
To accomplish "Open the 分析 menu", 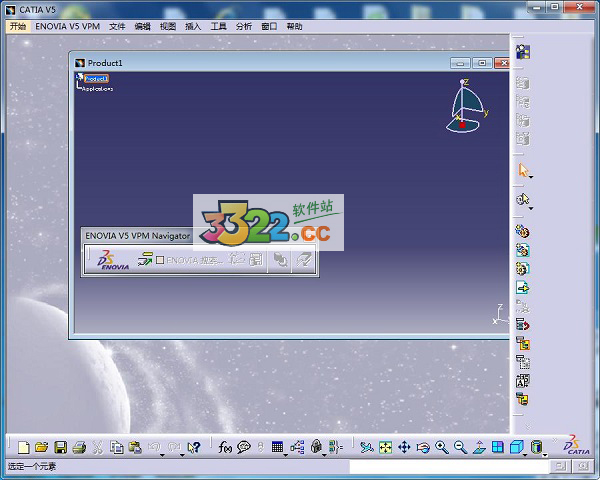I will click(x=244, y=26).
